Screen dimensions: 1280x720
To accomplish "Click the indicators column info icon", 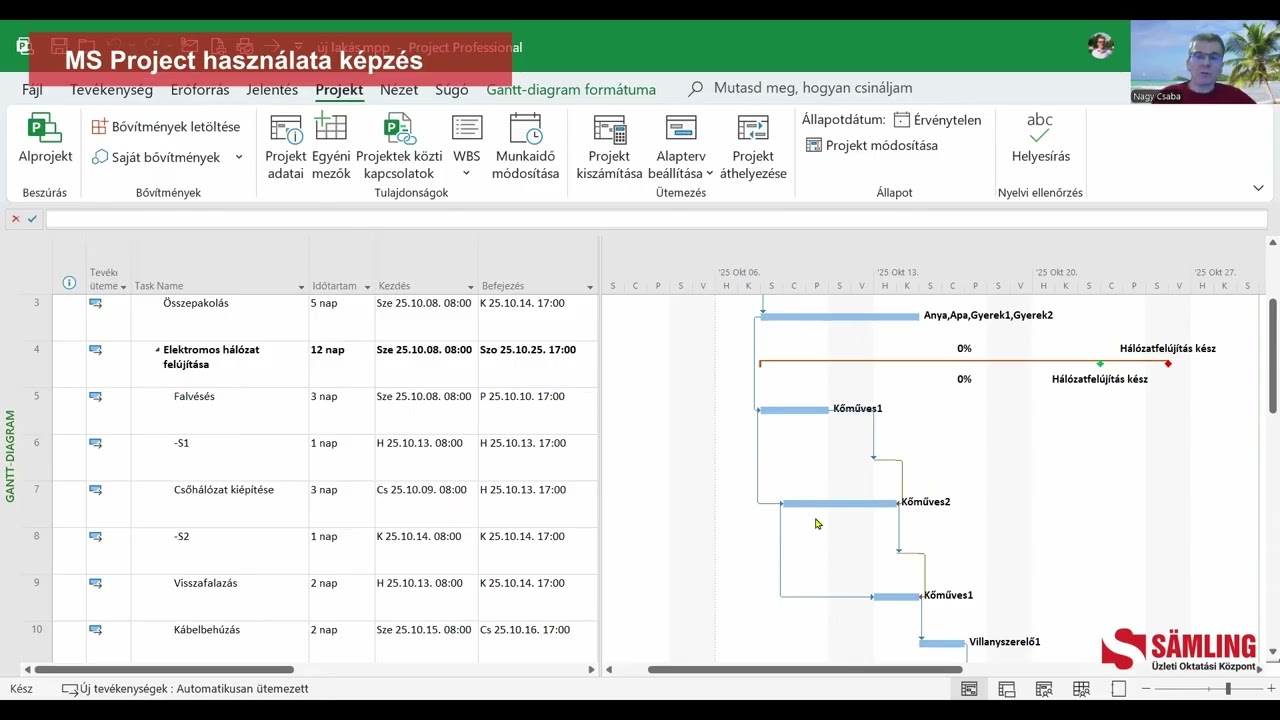I will pos(69,283).
